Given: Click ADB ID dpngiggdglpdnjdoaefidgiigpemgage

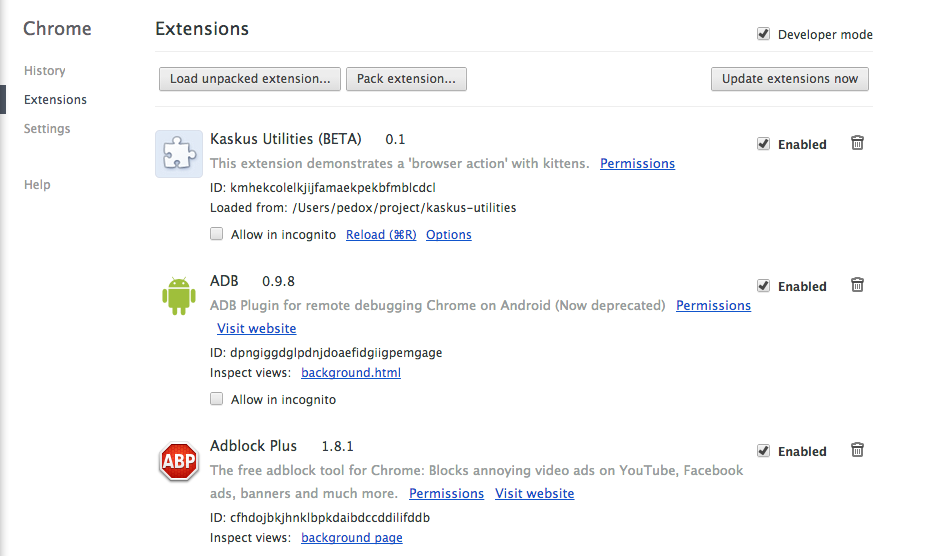Looking at the screenshot, I should (326, 353).
